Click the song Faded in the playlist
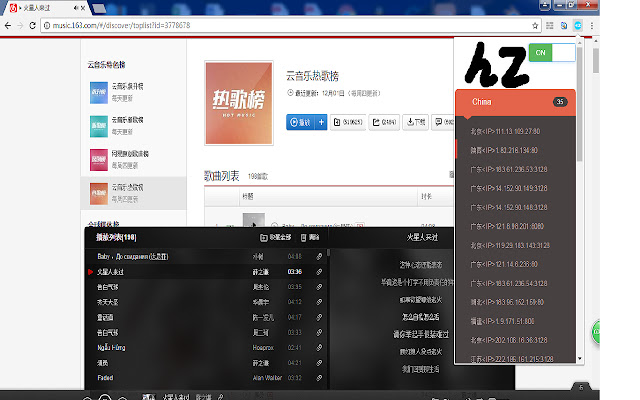Viewport: 640px width, 400px height. pyautogui.click(x=106, y=378)
